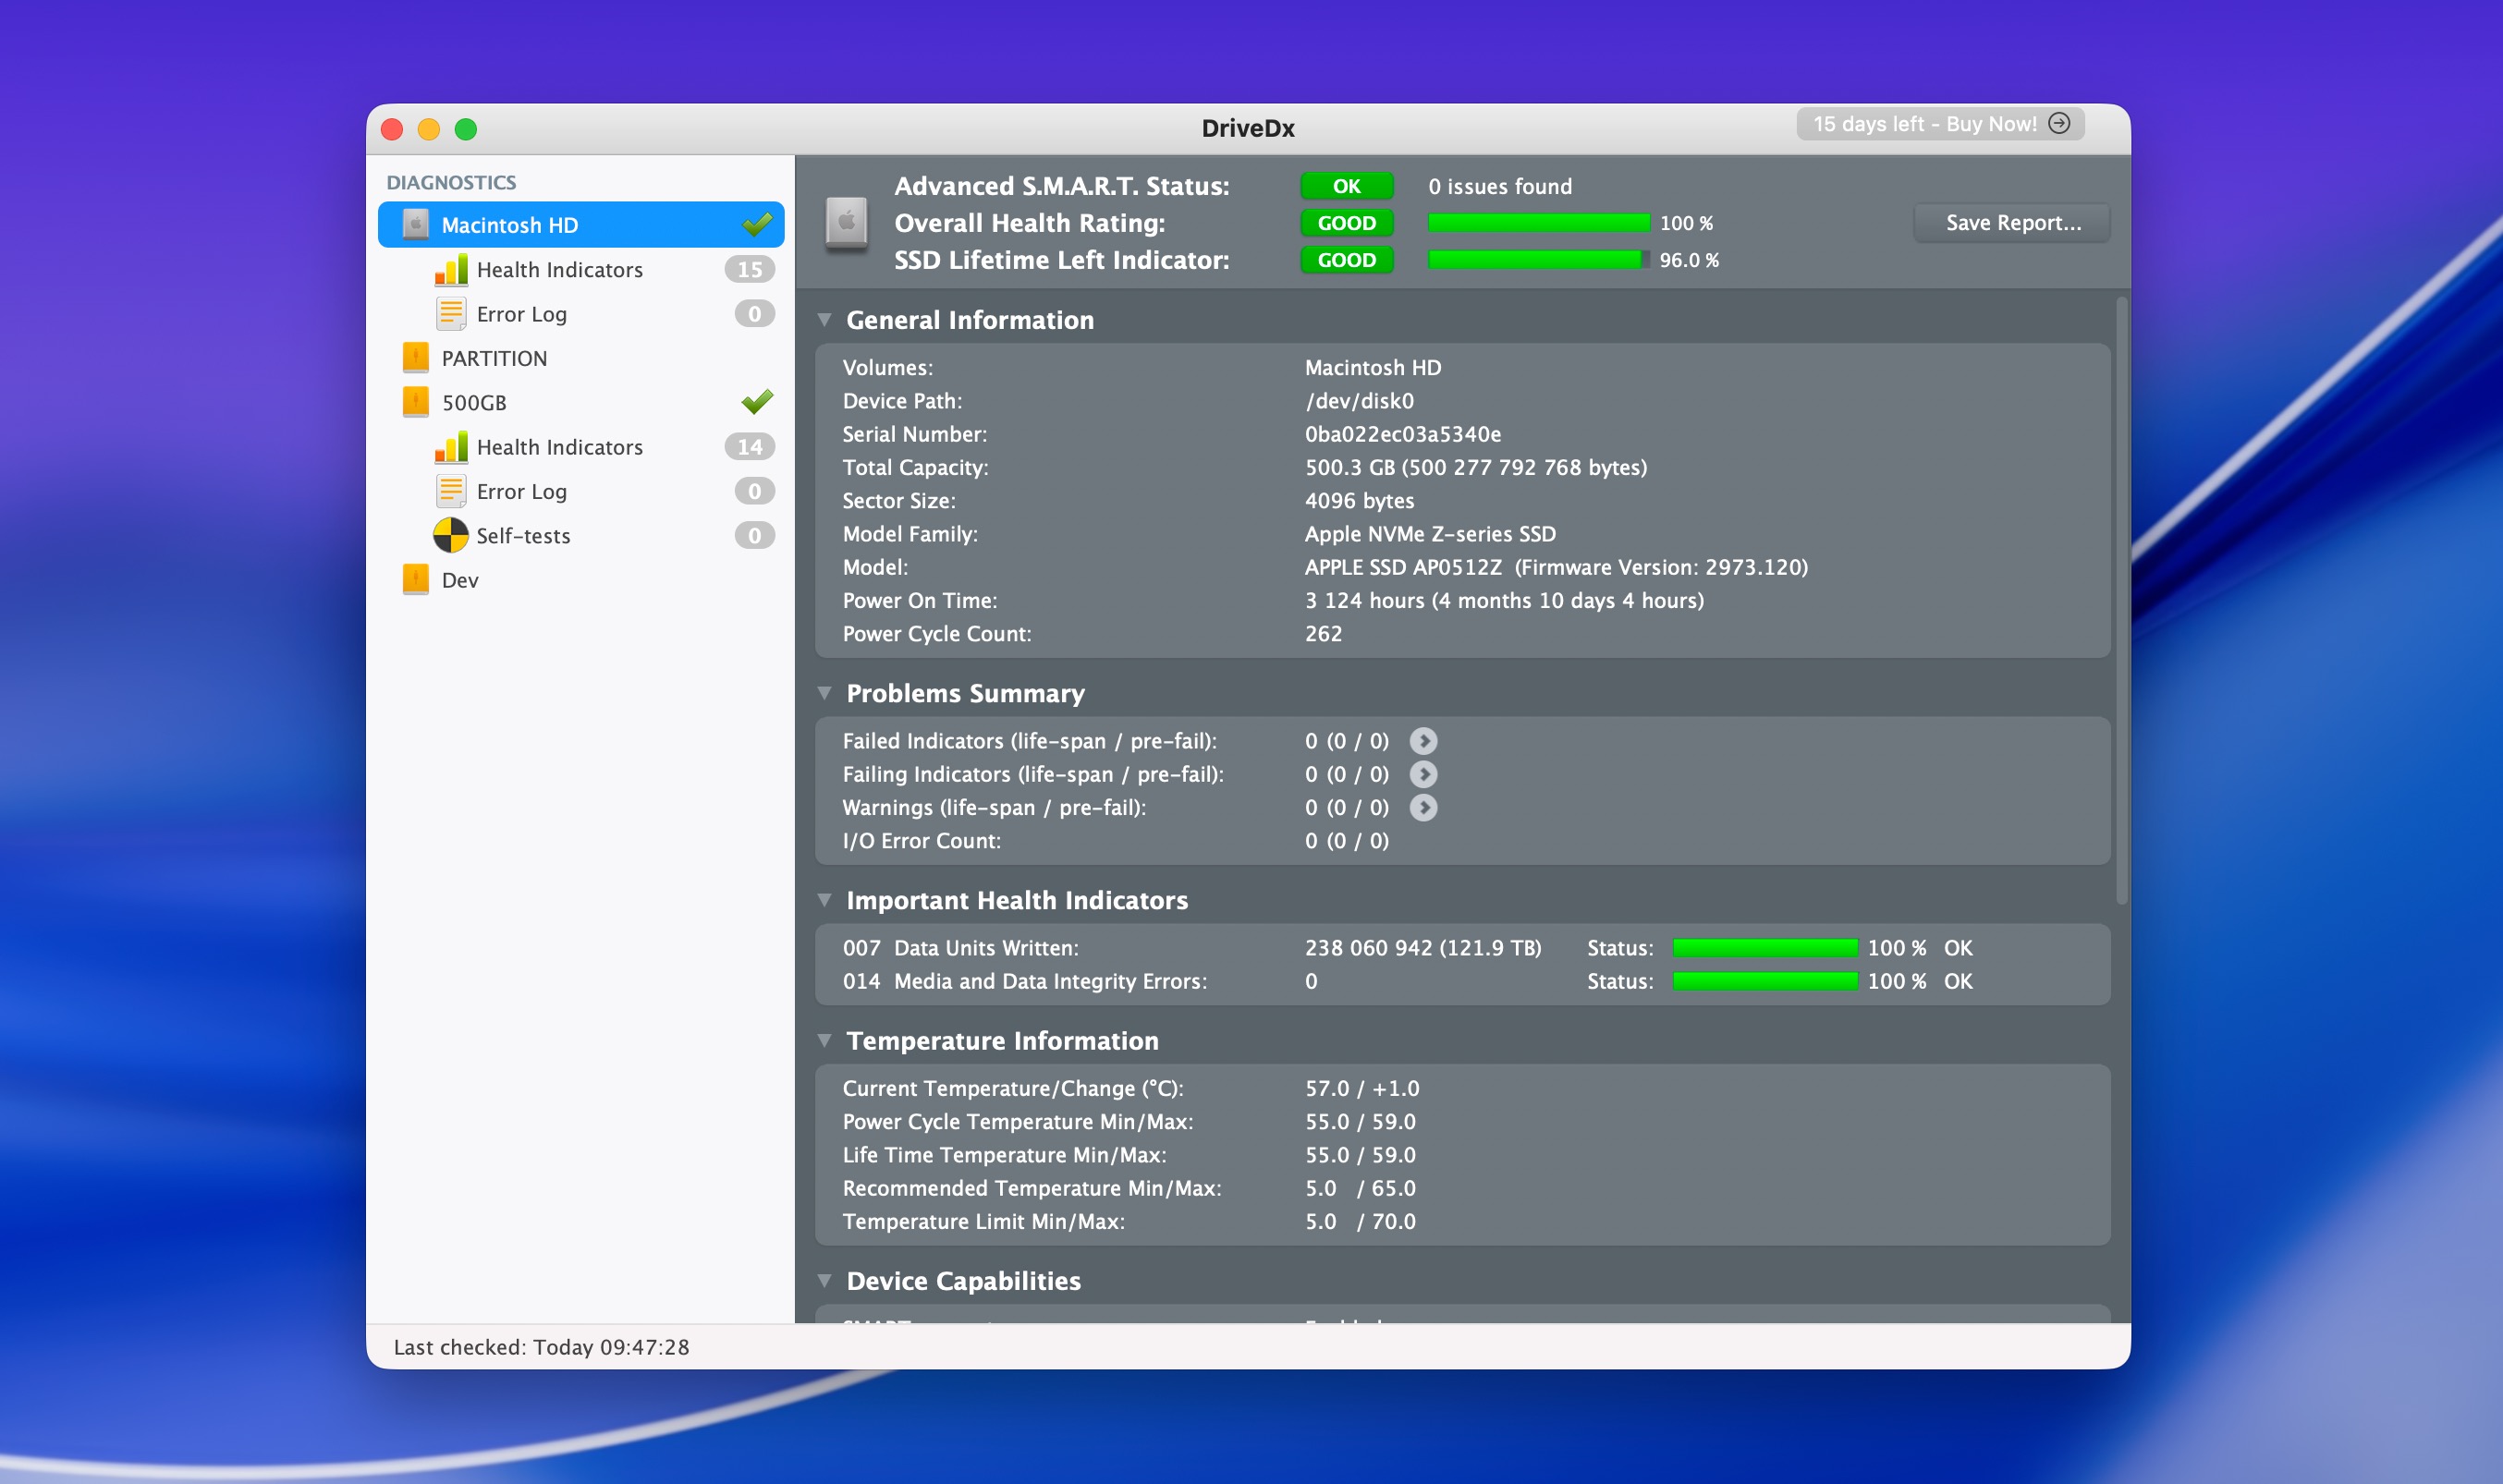Click the PARTITION orange drive icon

point(415,357)
